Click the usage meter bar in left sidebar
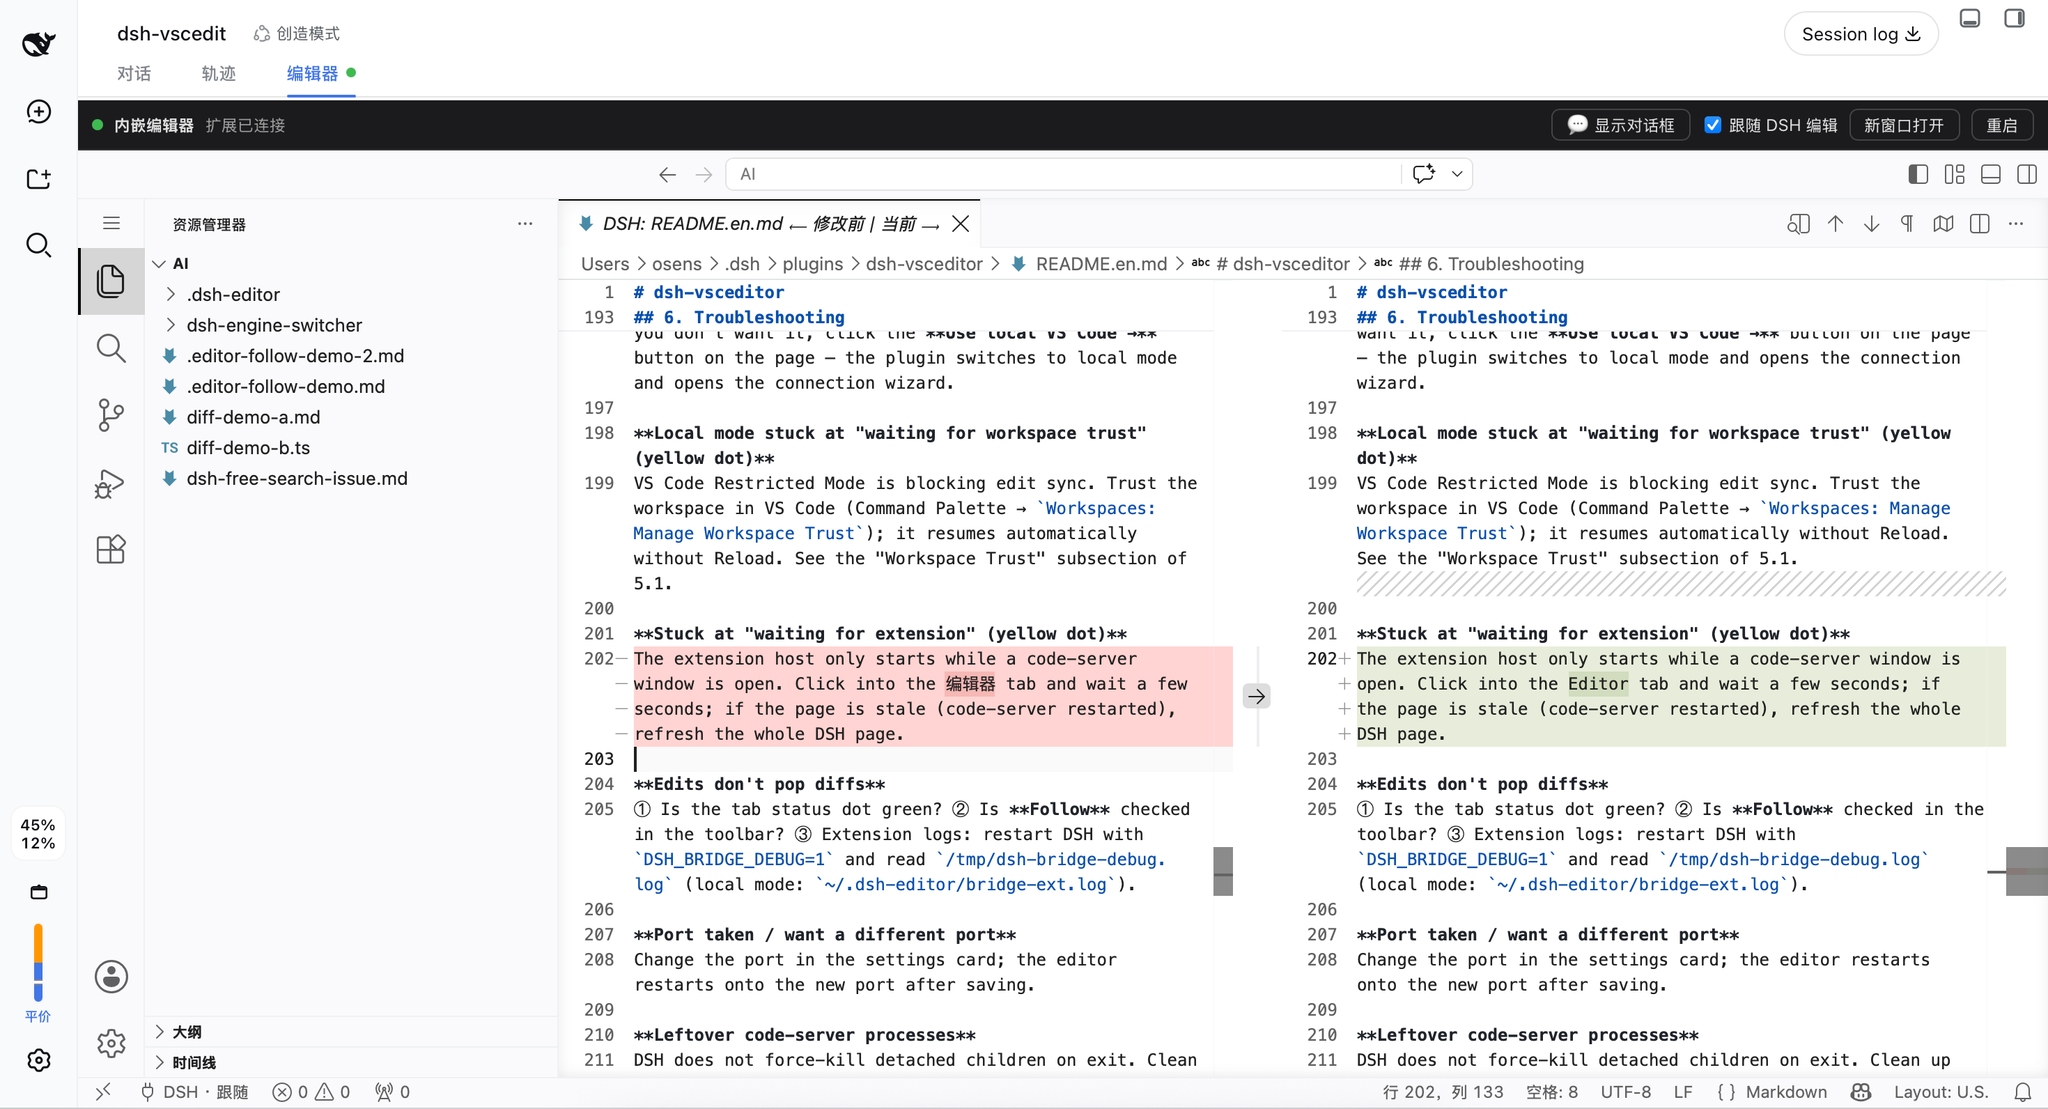 [x=38, y=962]
